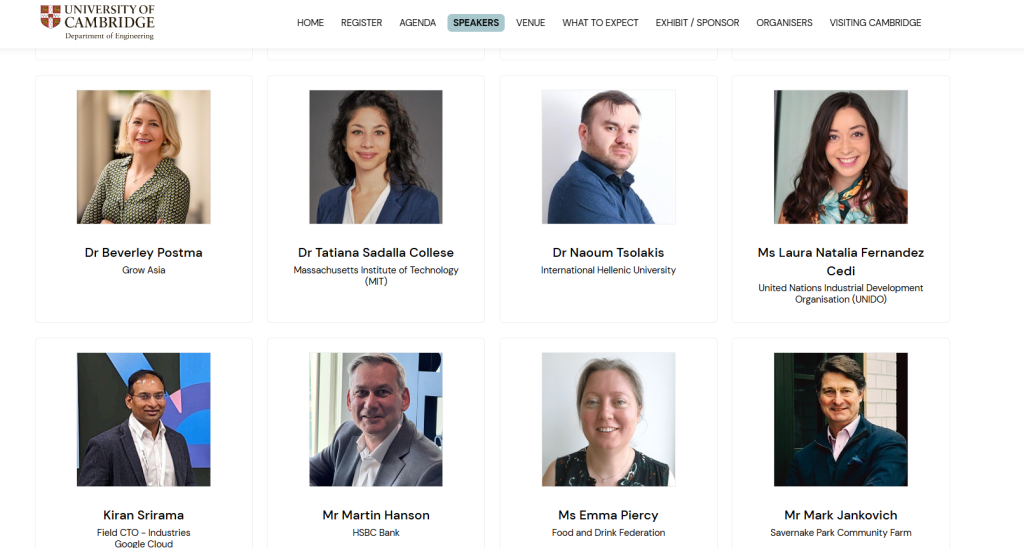Click Mr Martin Hanson's photo
1024x548 pixels.
pos(376,419)
